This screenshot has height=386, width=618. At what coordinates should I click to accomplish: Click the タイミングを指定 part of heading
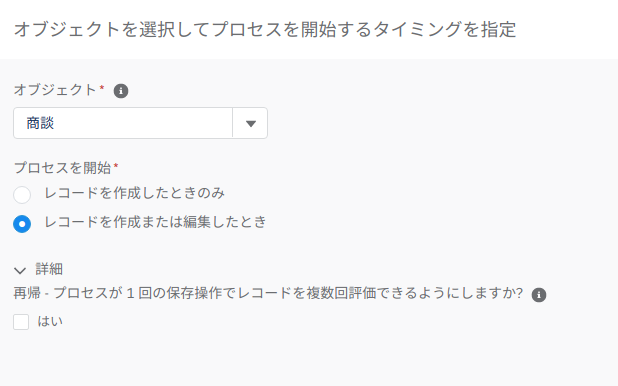[445, 30]
